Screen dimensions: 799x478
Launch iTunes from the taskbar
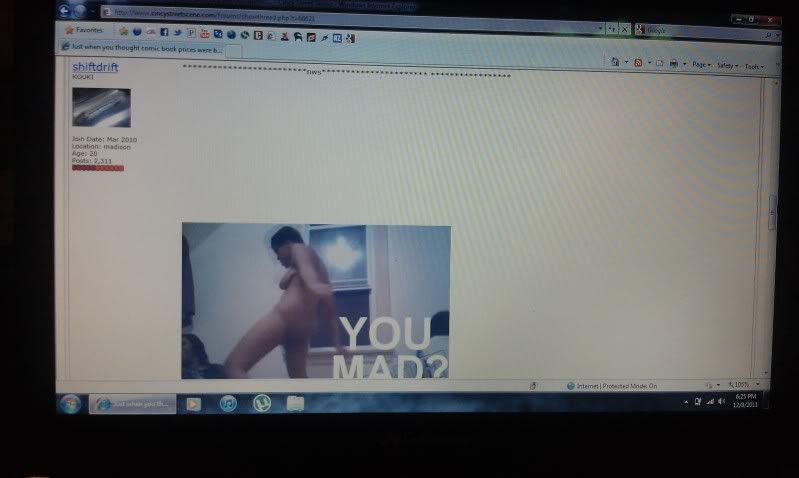[228, 403]
